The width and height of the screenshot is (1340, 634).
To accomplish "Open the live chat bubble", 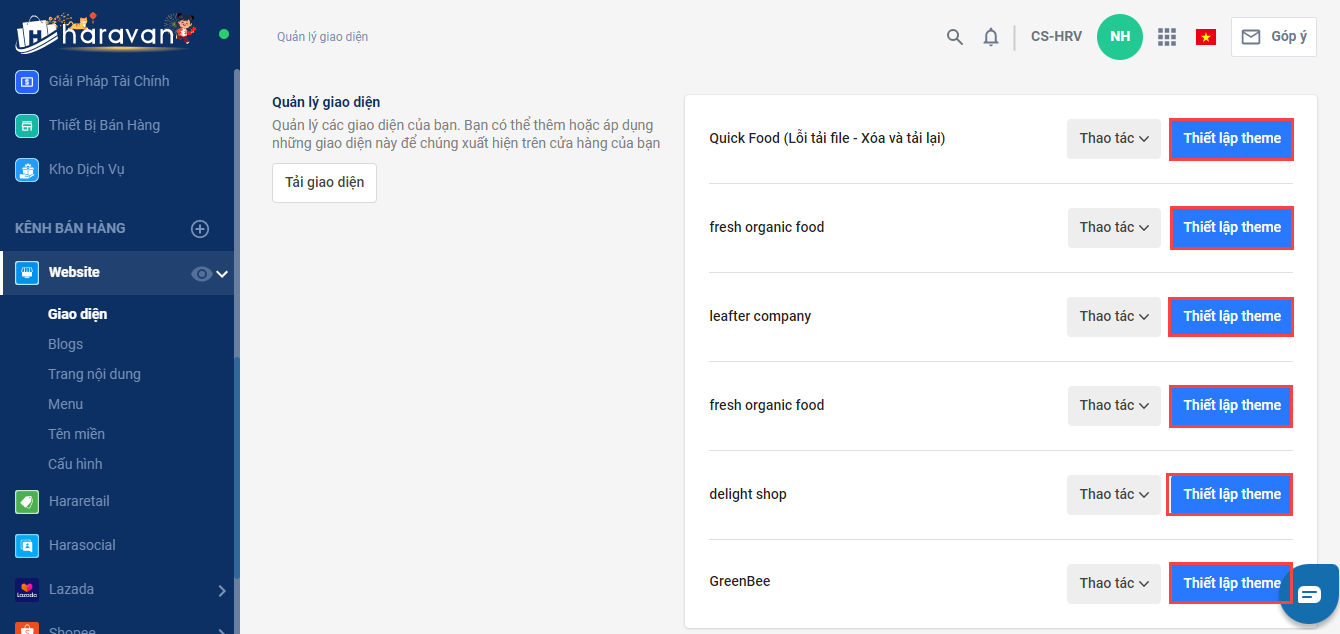I will point(1309,594).
